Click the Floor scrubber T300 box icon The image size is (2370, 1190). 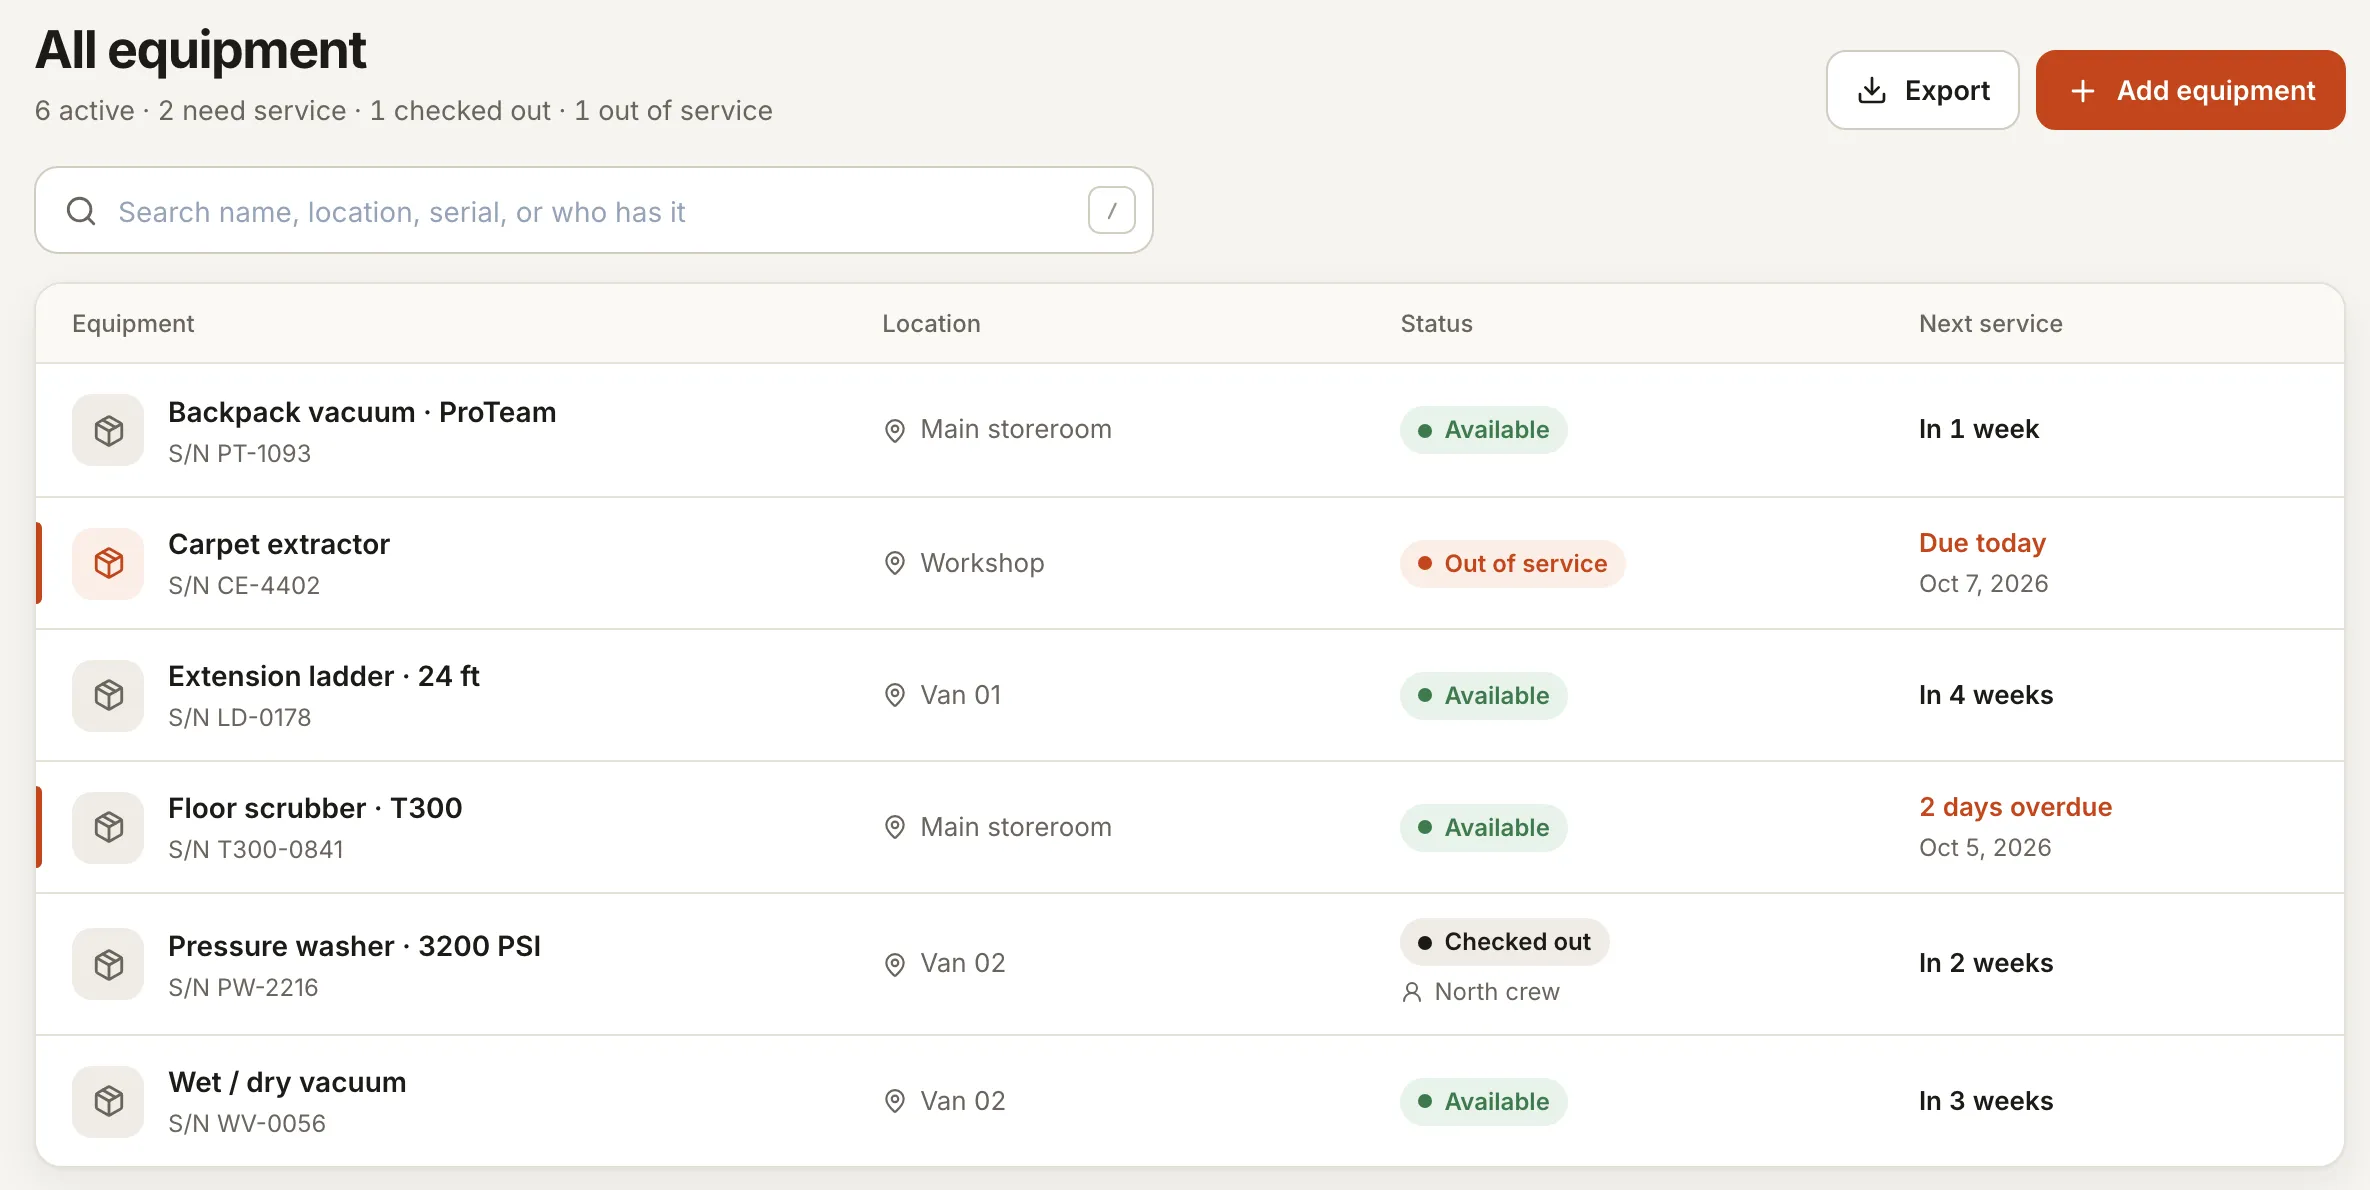108,827
